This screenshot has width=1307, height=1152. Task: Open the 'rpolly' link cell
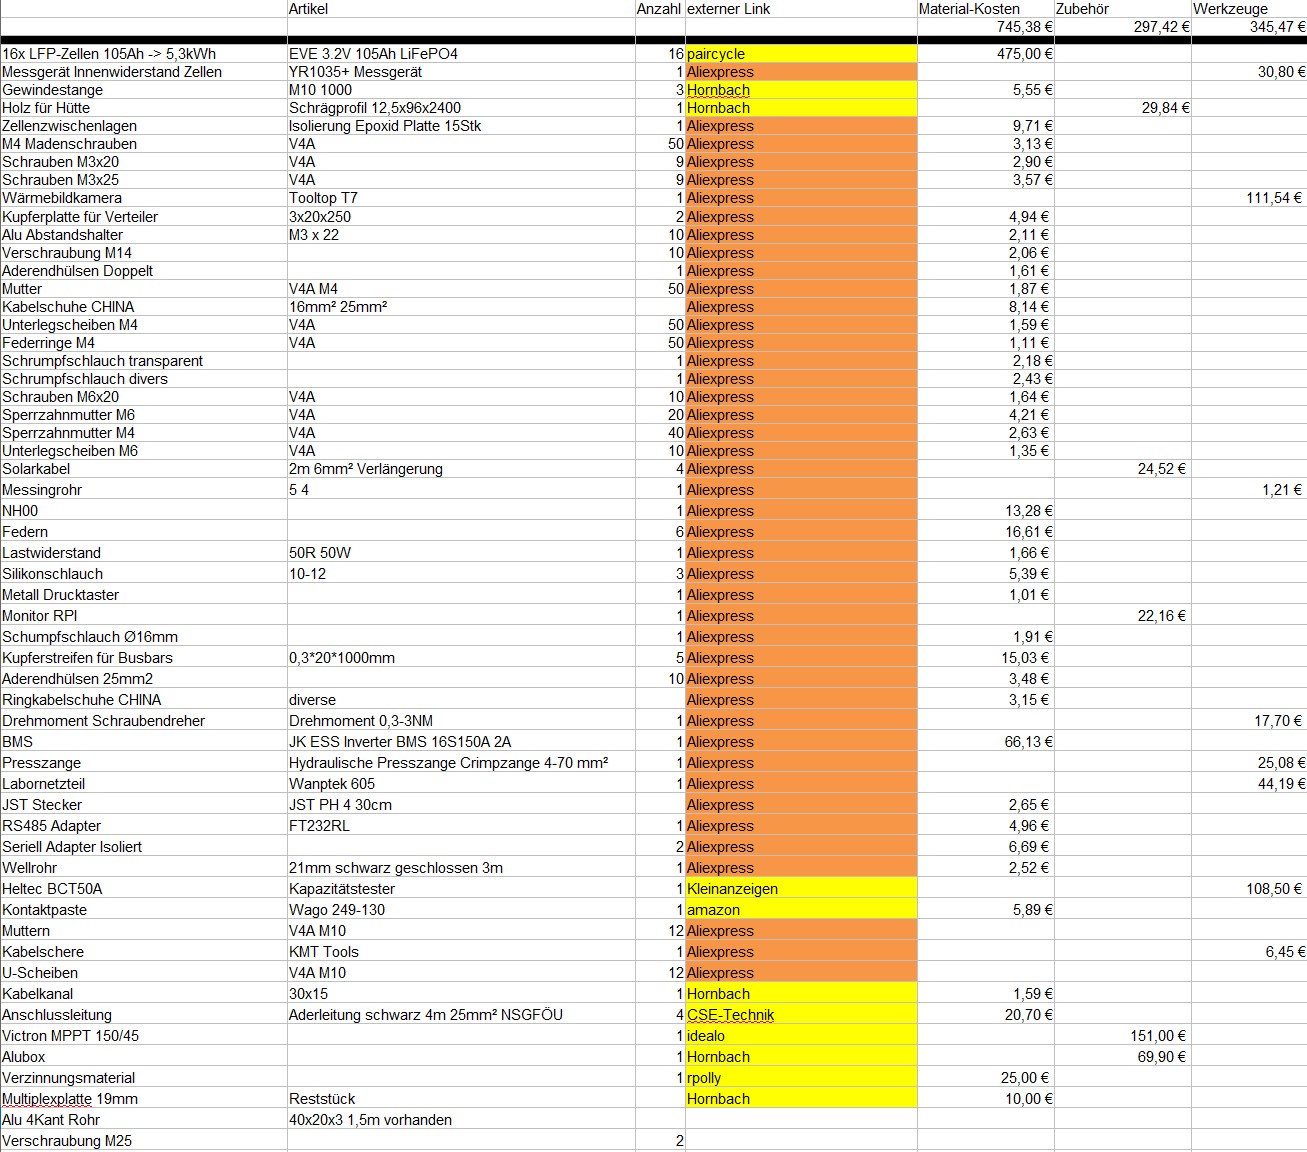pyautogui.click(x=801, y=1078)
